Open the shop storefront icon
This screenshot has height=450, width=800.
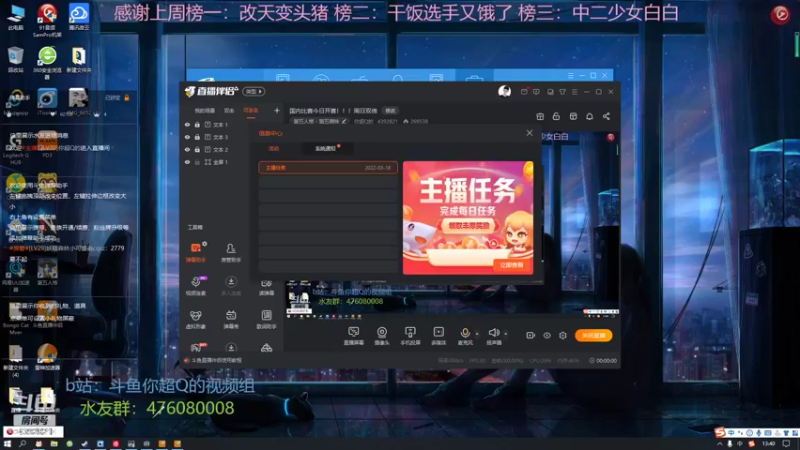click(x=573, y=116)
